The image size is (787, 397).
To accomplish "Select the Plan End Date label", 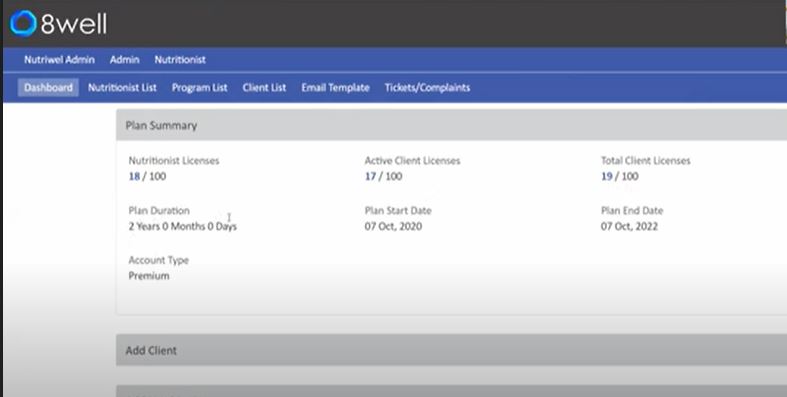I will click(x=632, y=210).
